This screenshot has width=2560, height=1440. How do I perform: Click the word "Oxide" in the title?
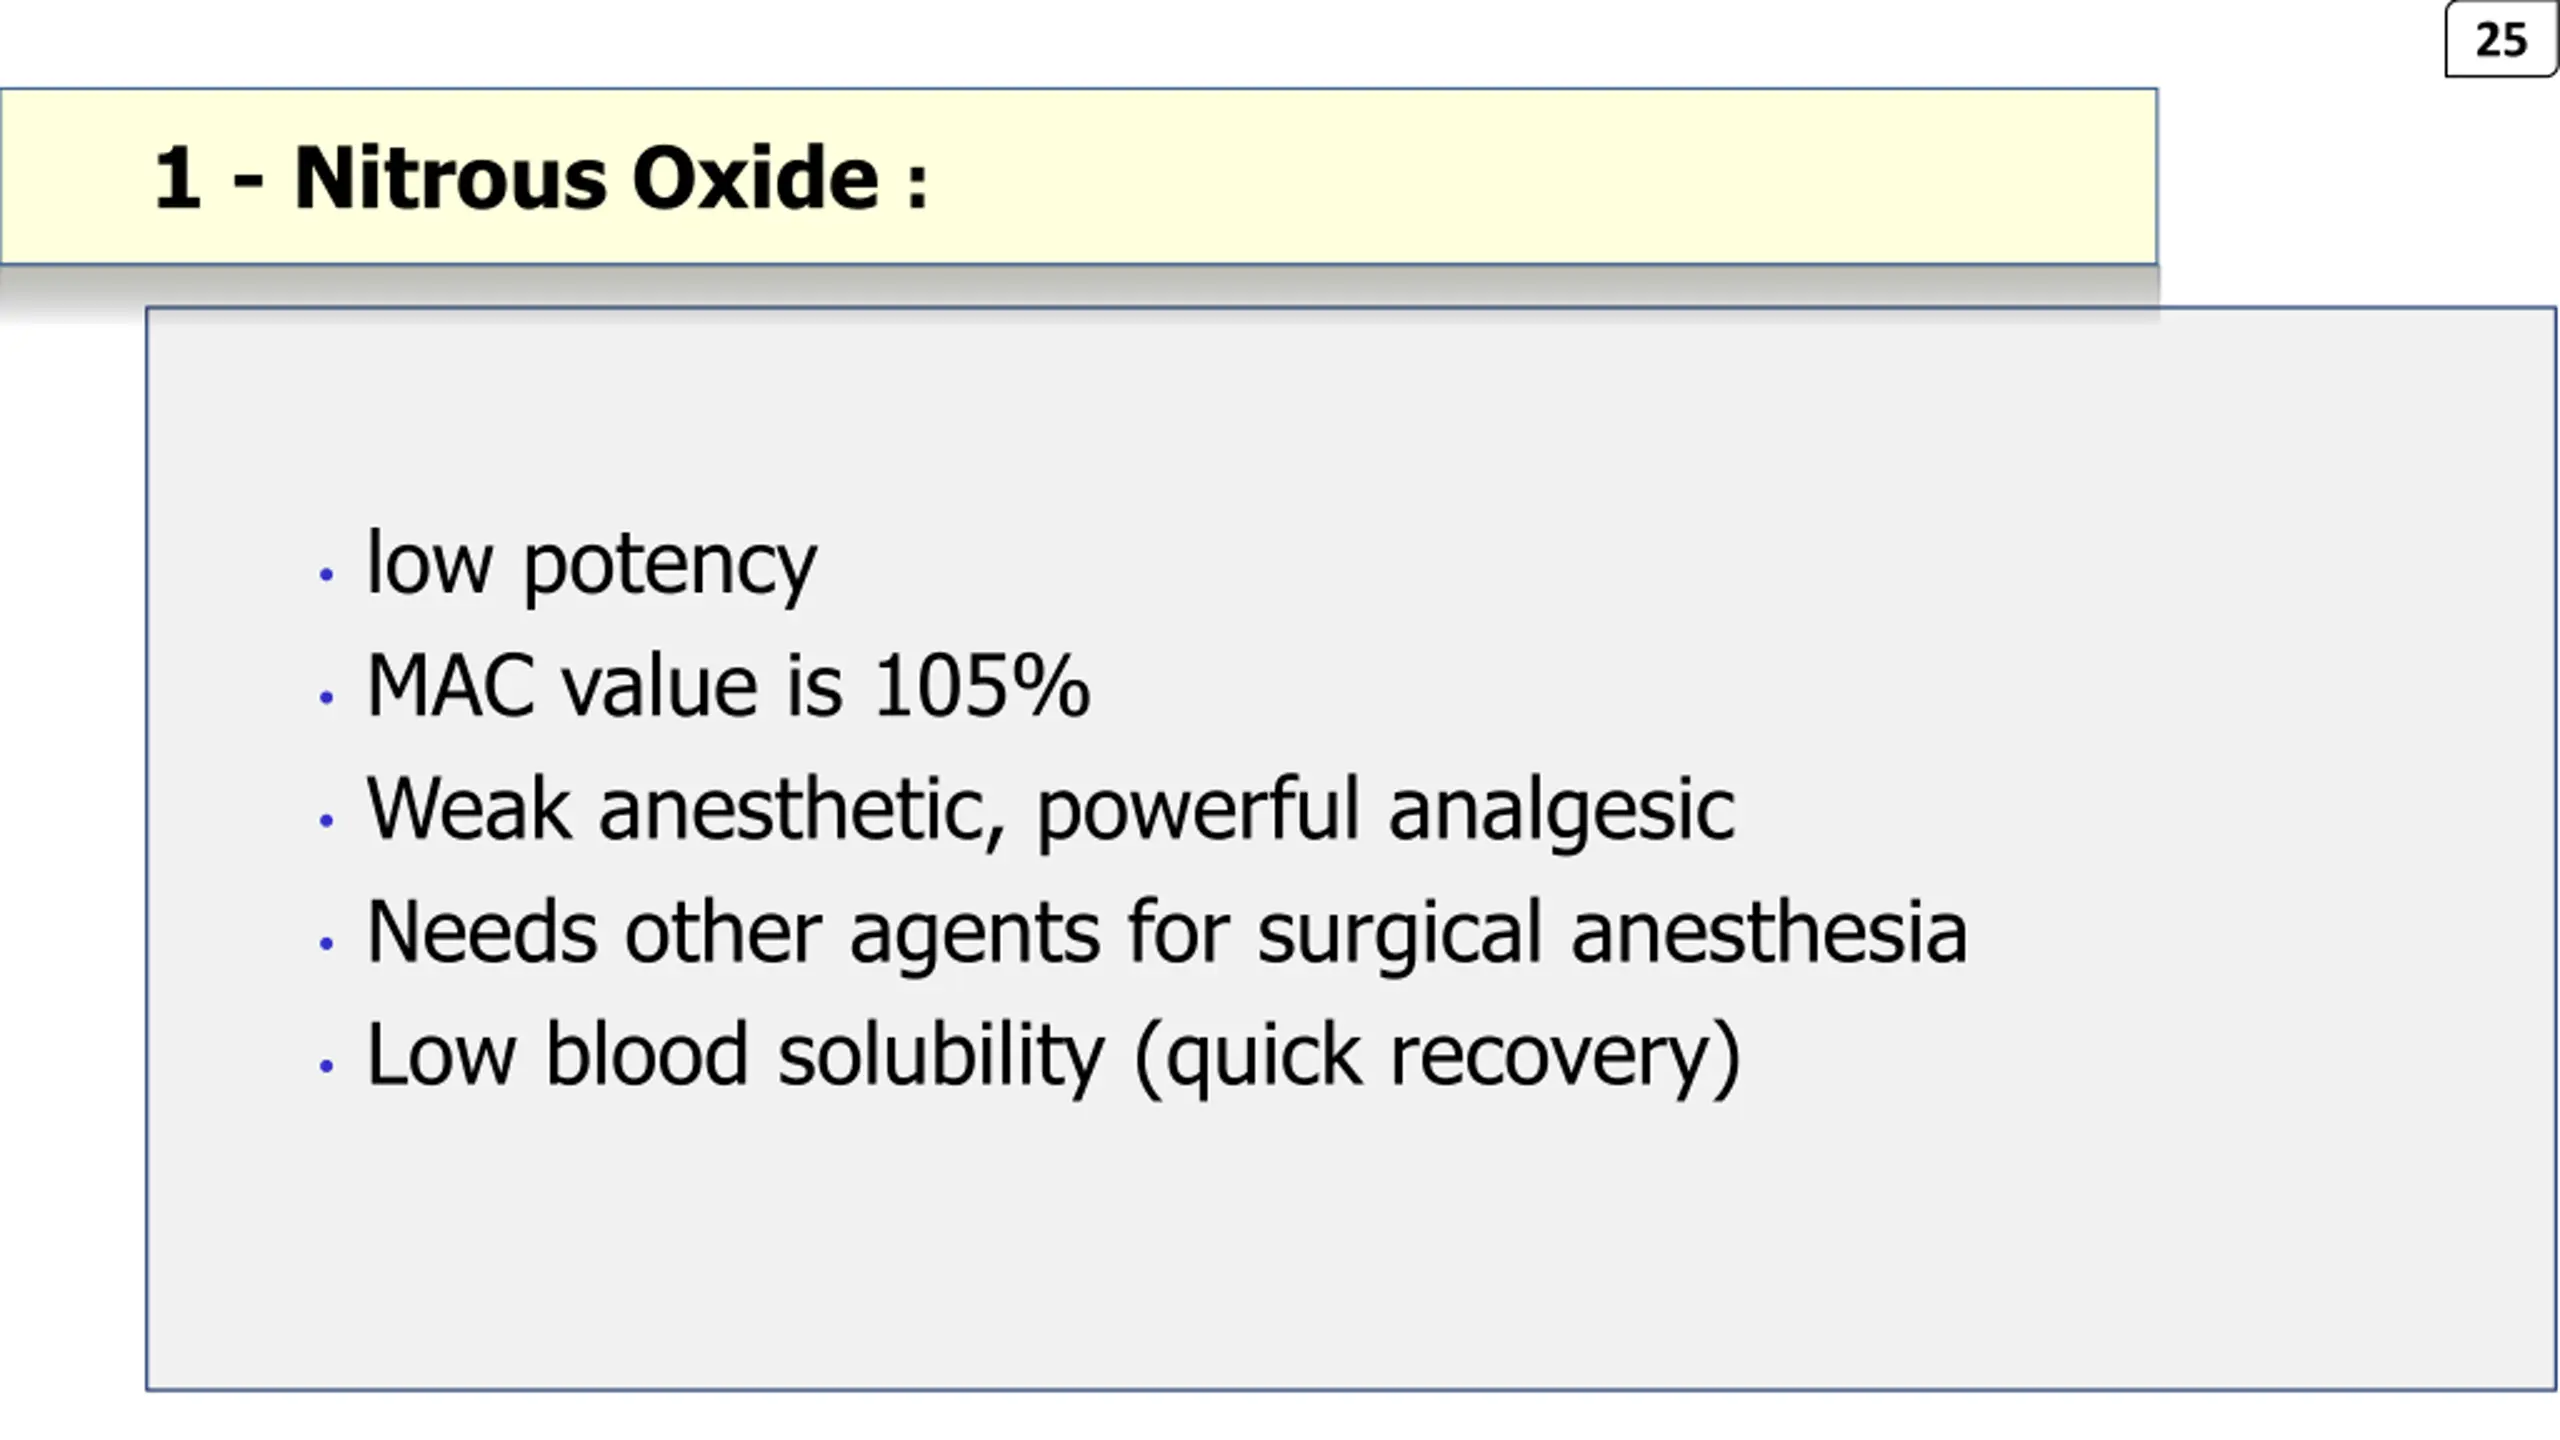[x=756, y=178]
